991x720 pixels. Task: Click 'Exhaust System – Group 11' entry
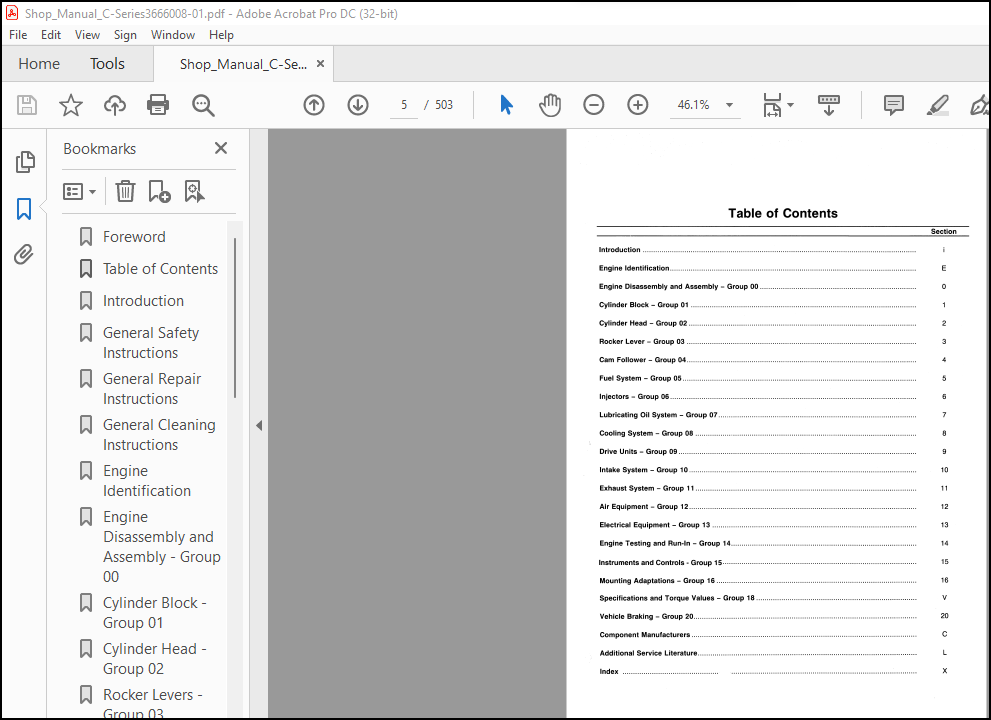tap(647, 488)
